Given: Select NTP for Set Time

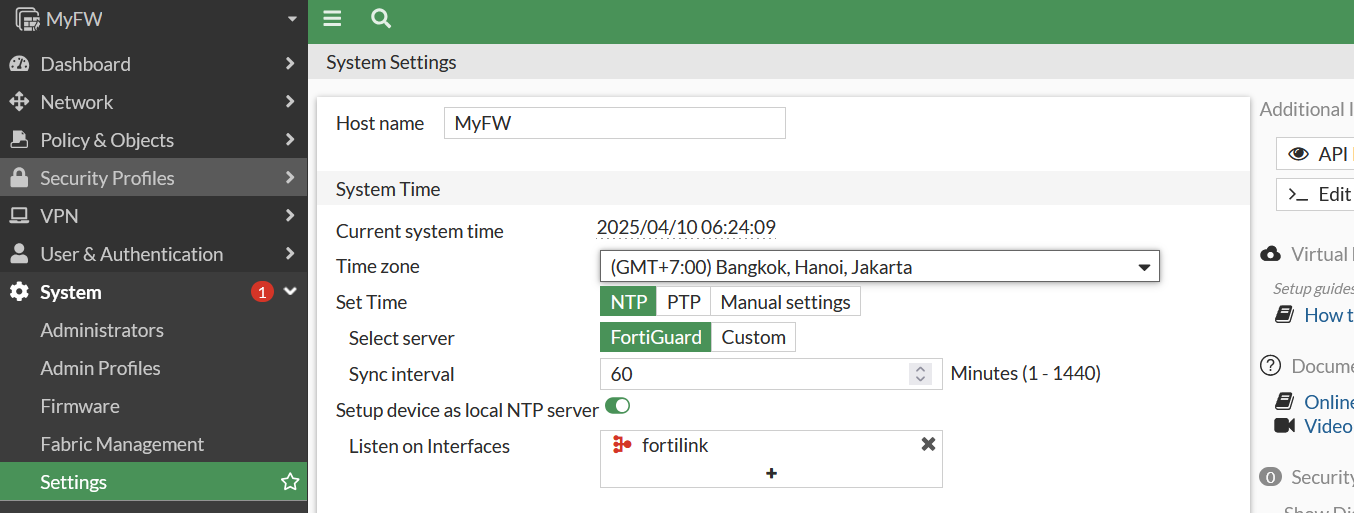Looking at the screenshot, I should [x=628, y=302].
